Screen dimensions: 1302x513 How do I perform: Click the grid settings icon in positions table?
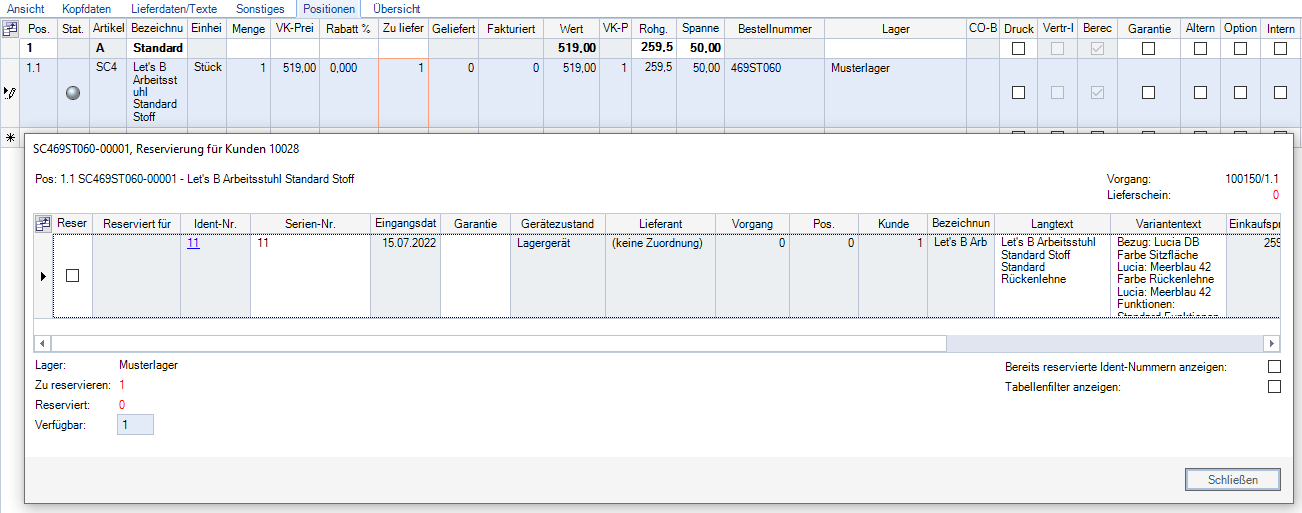[x=9, y=29]
